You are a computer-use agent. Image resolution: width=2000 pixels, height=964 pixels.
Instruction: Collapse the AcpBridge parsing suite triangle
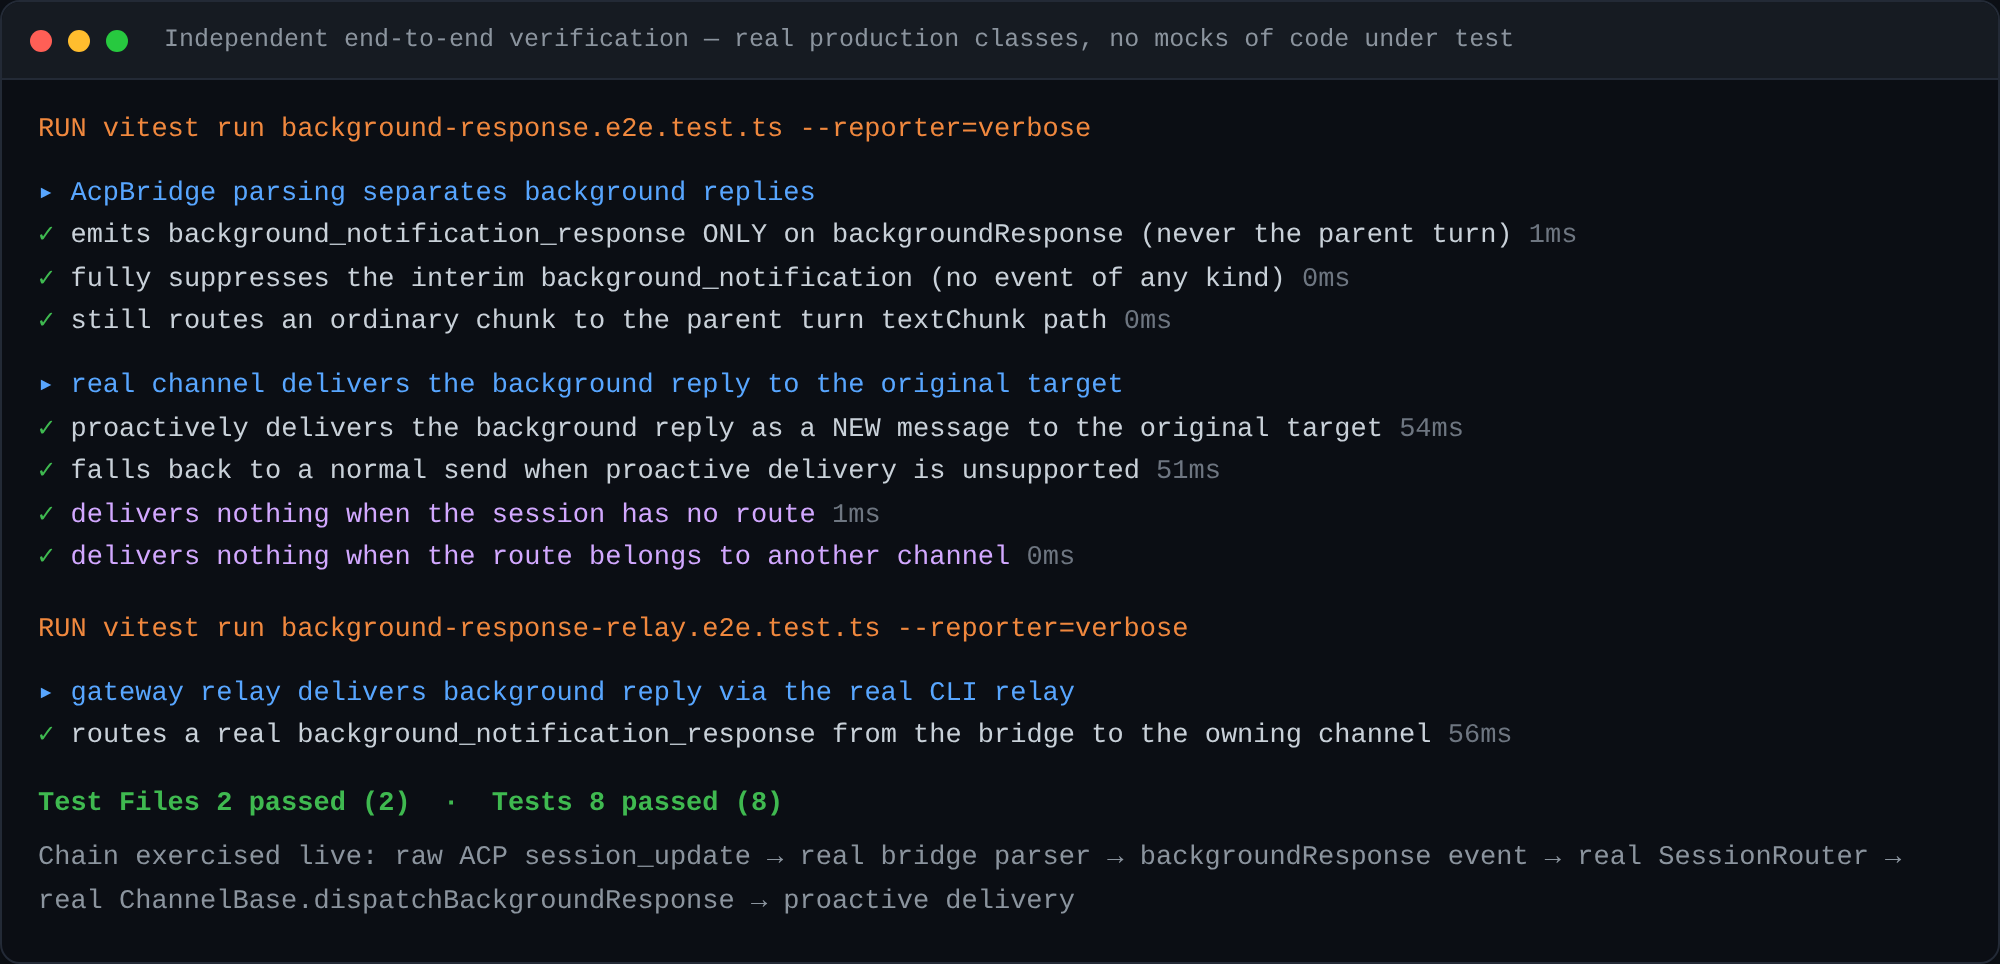point(46,192)
